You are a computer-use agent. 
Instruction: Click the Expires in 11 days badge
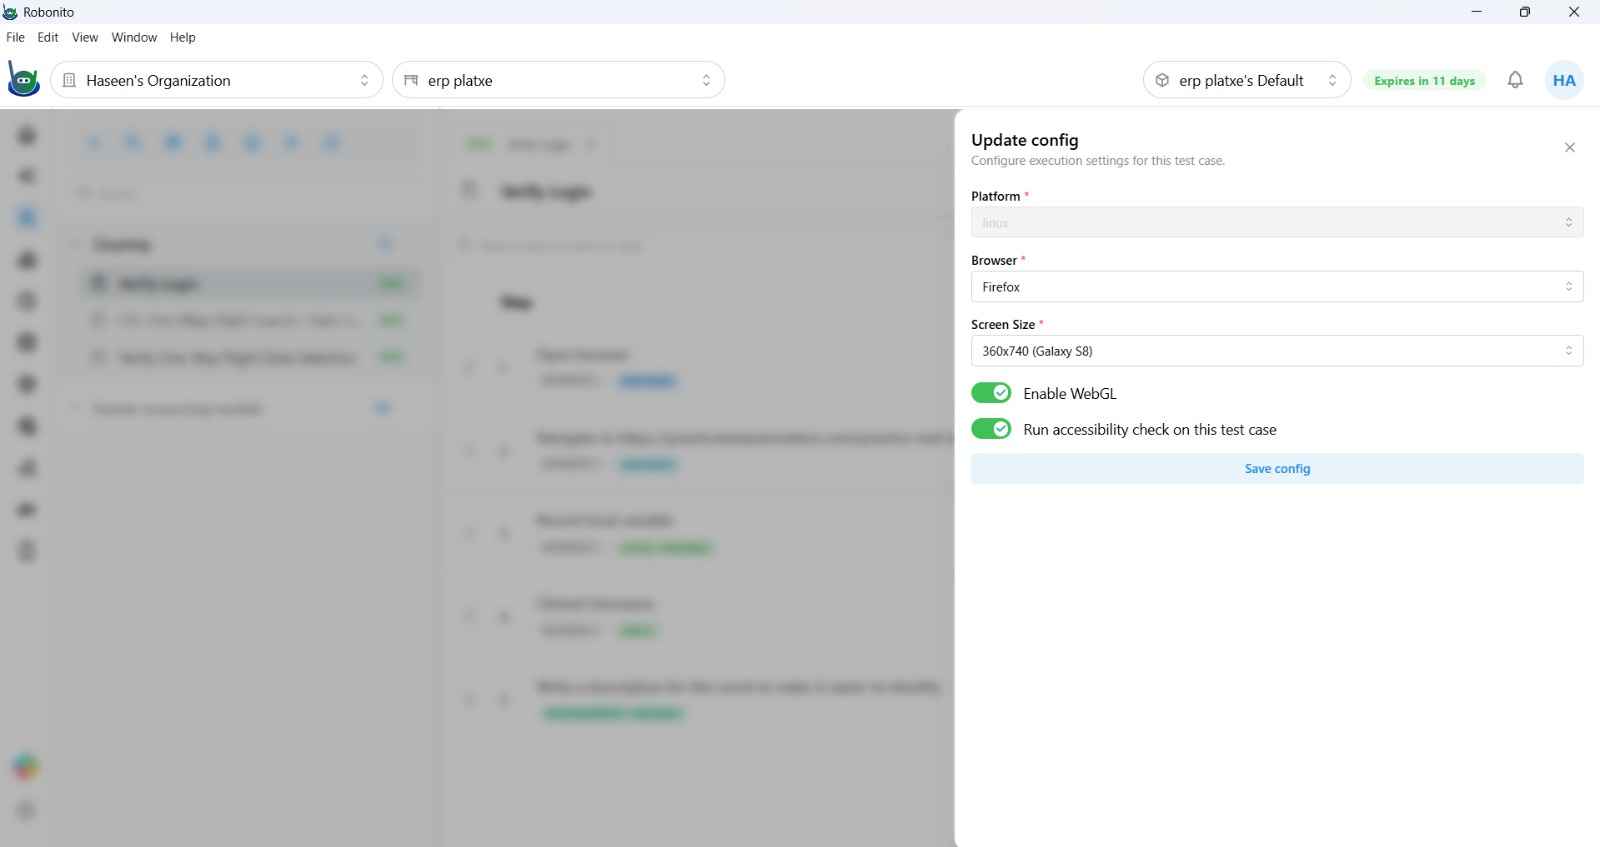click(x=1424, y=81)
